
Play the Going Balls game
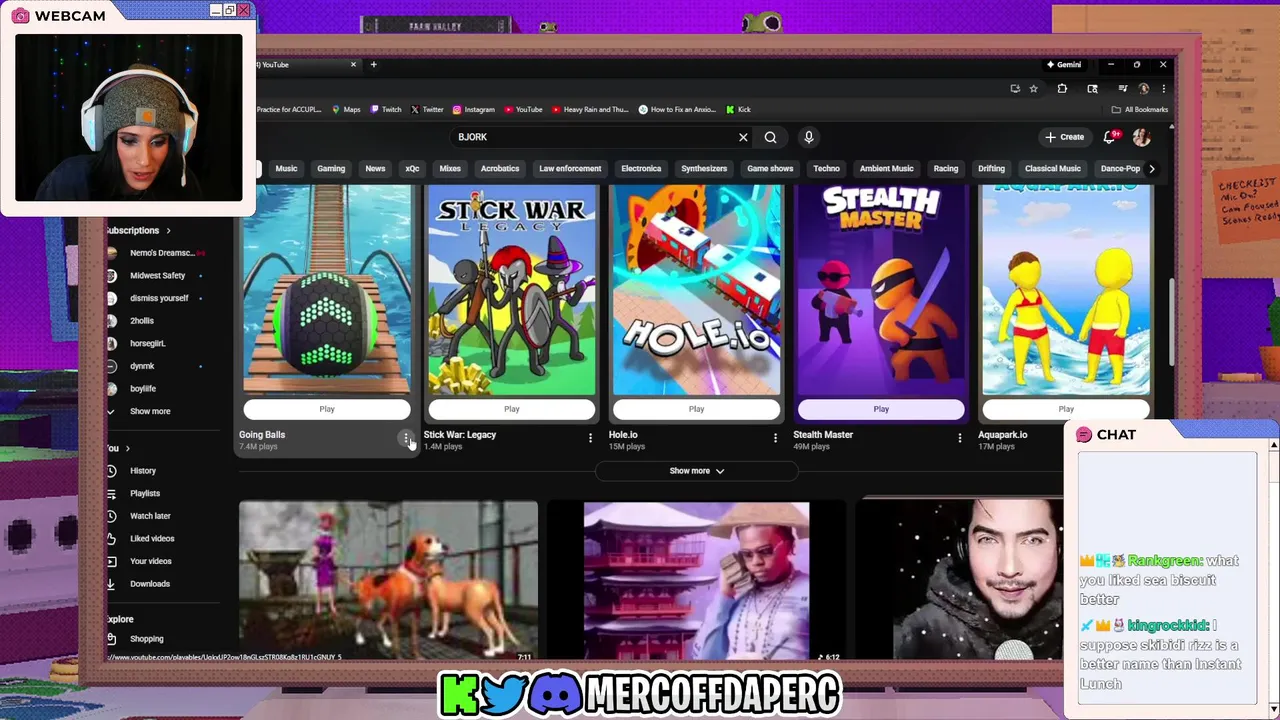(x=327, y=409)
